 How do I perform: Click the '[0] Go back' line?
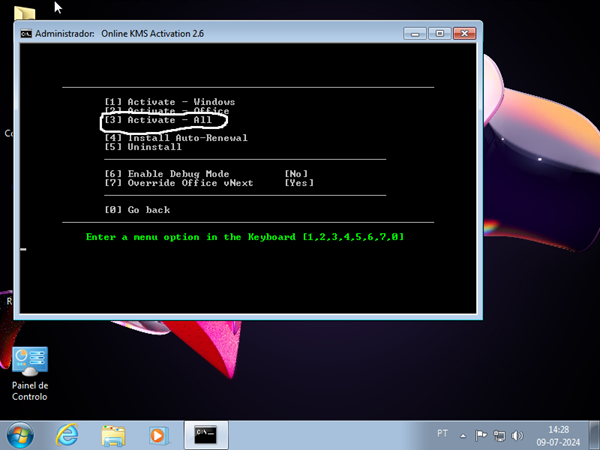point(137,210)
